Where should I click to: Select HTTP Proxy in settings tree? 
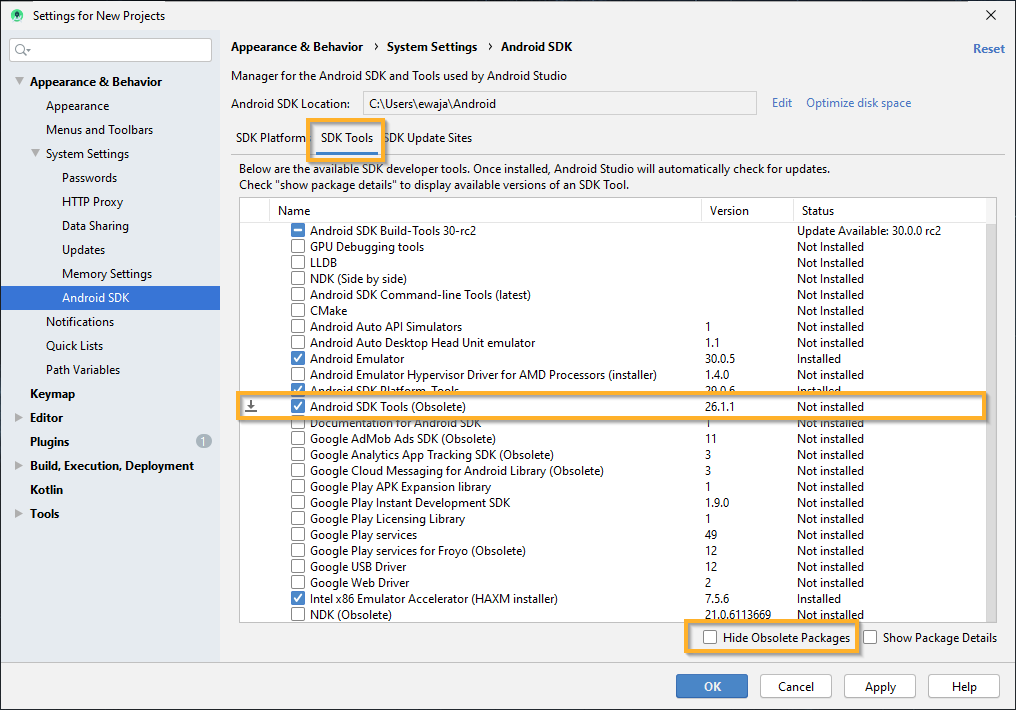point(92,201)
